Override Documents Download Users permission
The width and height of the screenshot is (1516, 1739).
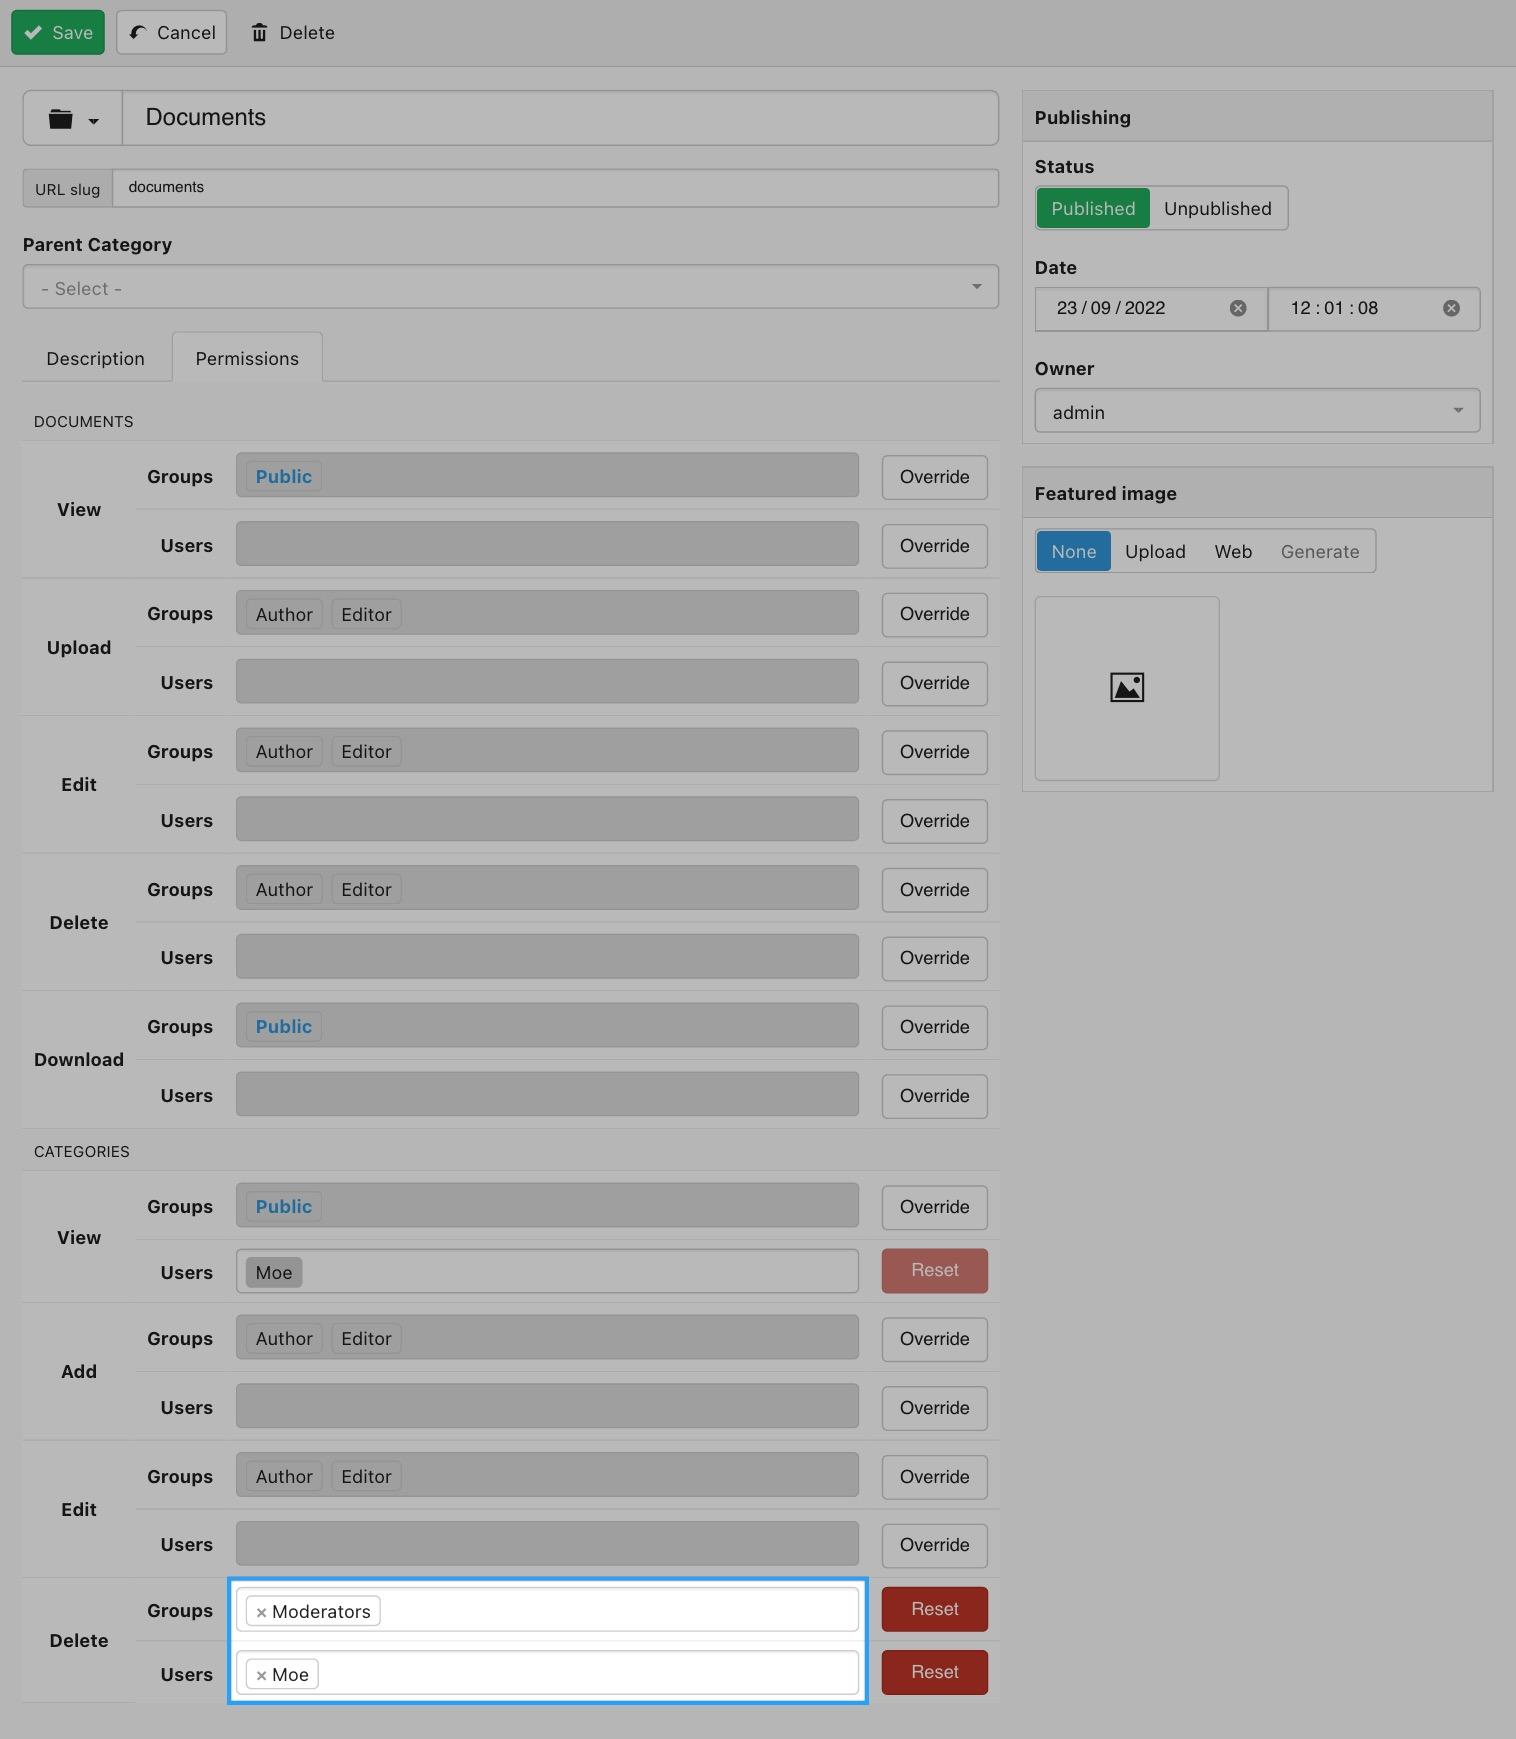coord(934,1096)
